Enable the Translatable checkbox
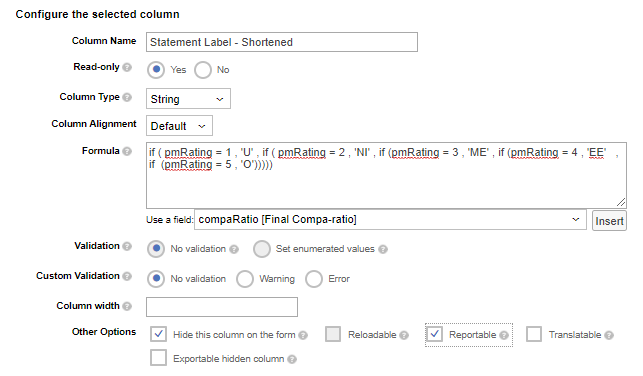 pyautogui.click(x=534, y=334)
